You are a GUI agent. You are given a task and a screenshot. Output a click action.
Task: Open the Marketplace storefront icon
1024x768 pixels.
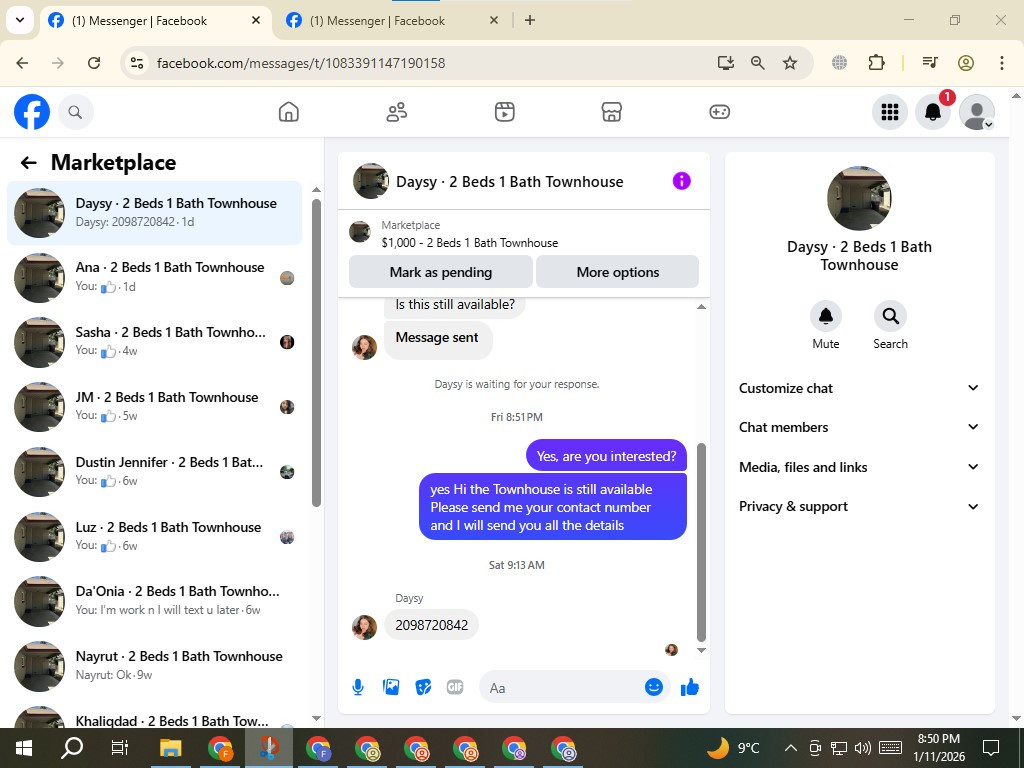[611, 112]
